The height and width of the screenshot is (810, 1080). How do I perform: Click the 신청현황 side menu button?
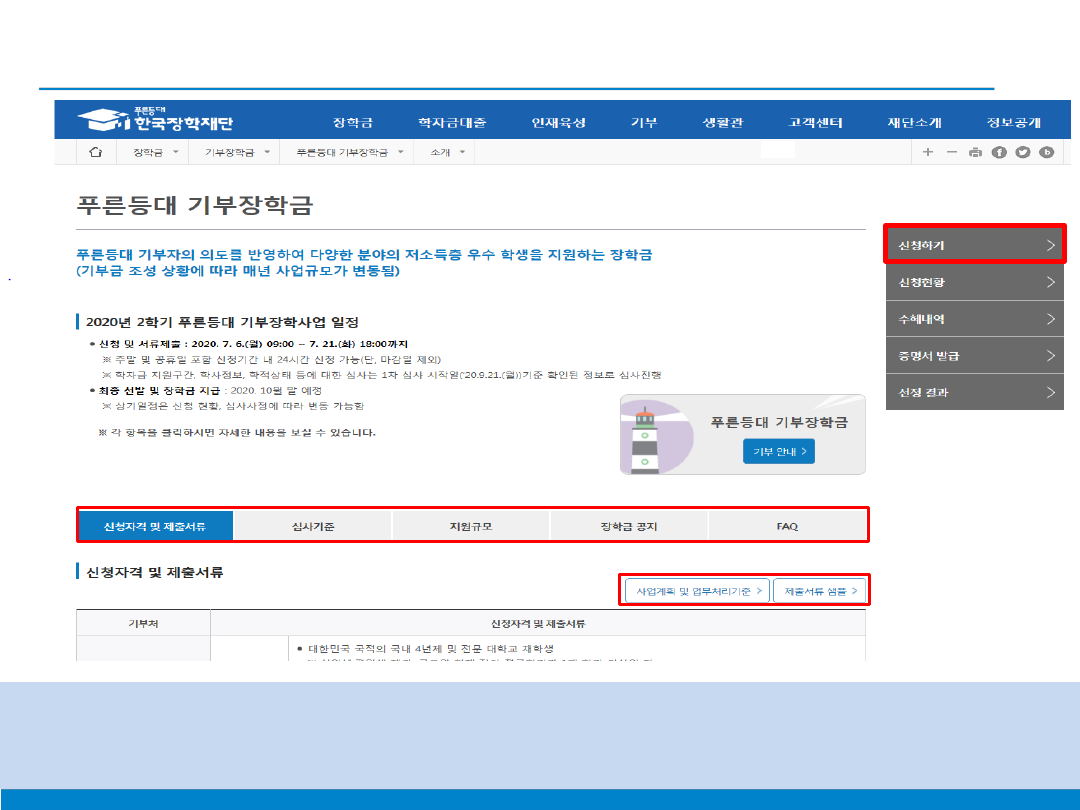pyautogui.click(x=975, y=282)
